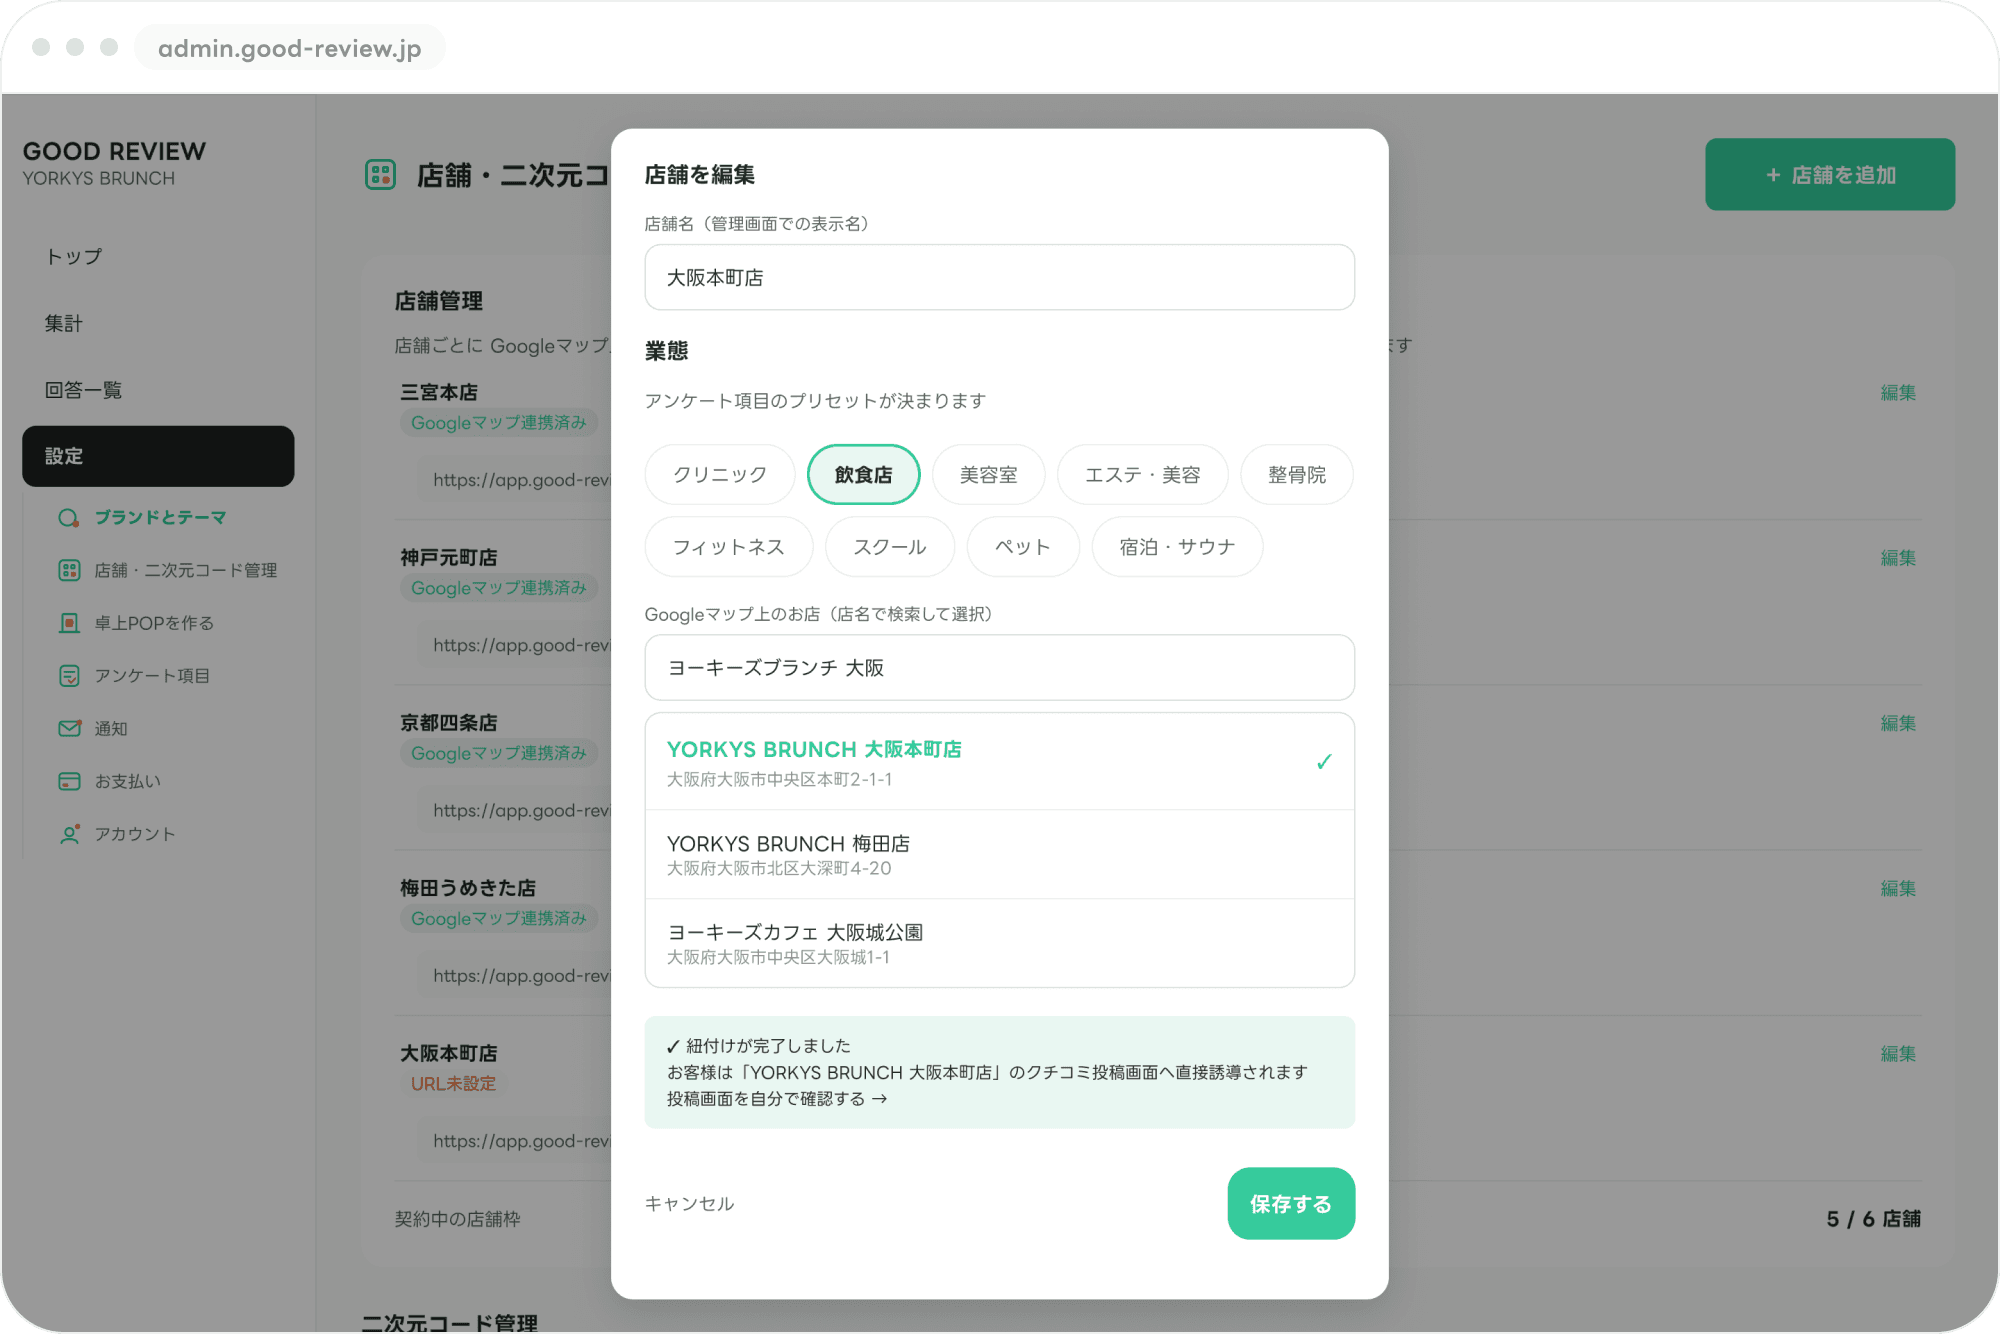Go to ブランドとテーマ settings

point(160,518)
